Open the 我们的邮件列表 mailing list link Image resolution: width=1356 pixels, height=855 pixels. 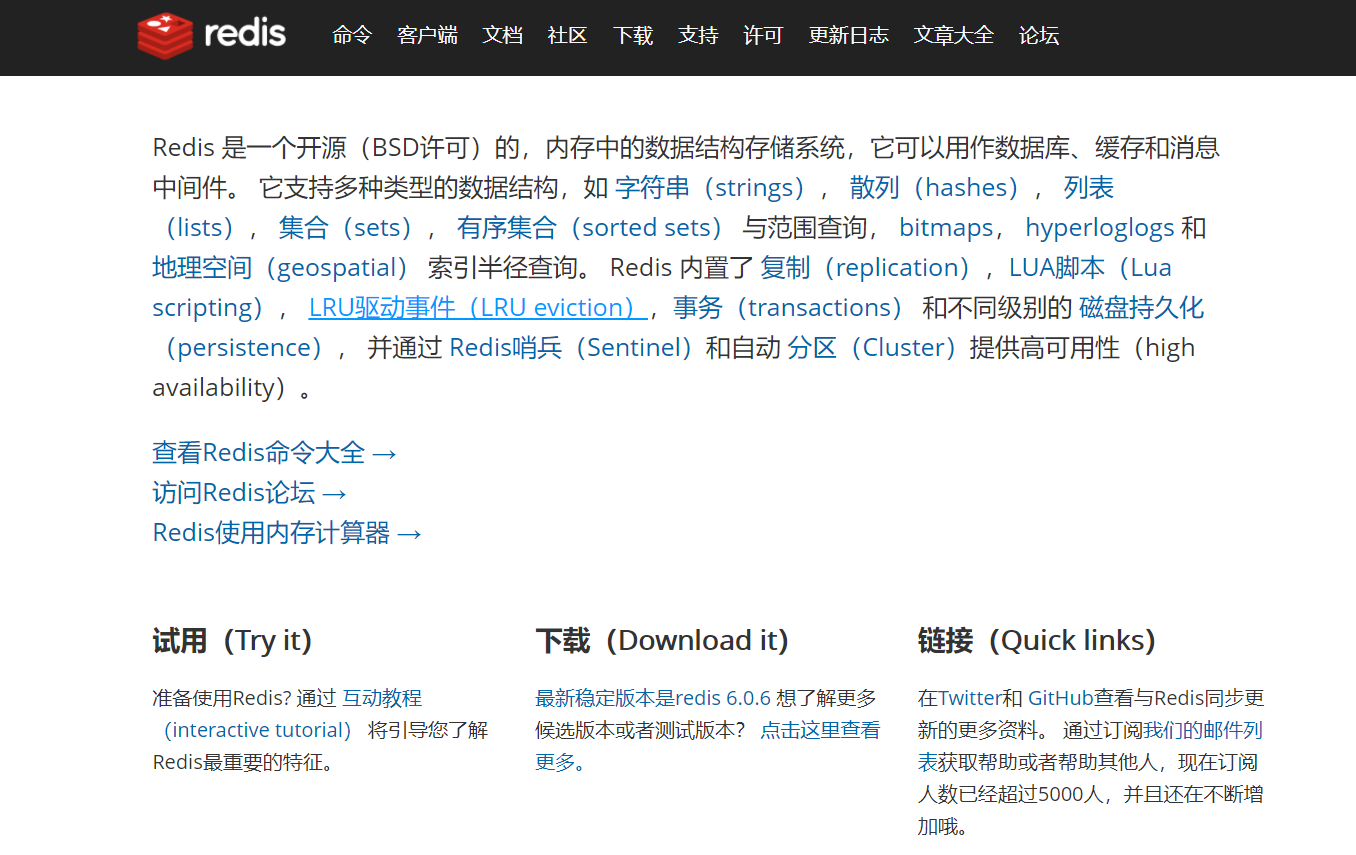click(x=1203, y=730)
